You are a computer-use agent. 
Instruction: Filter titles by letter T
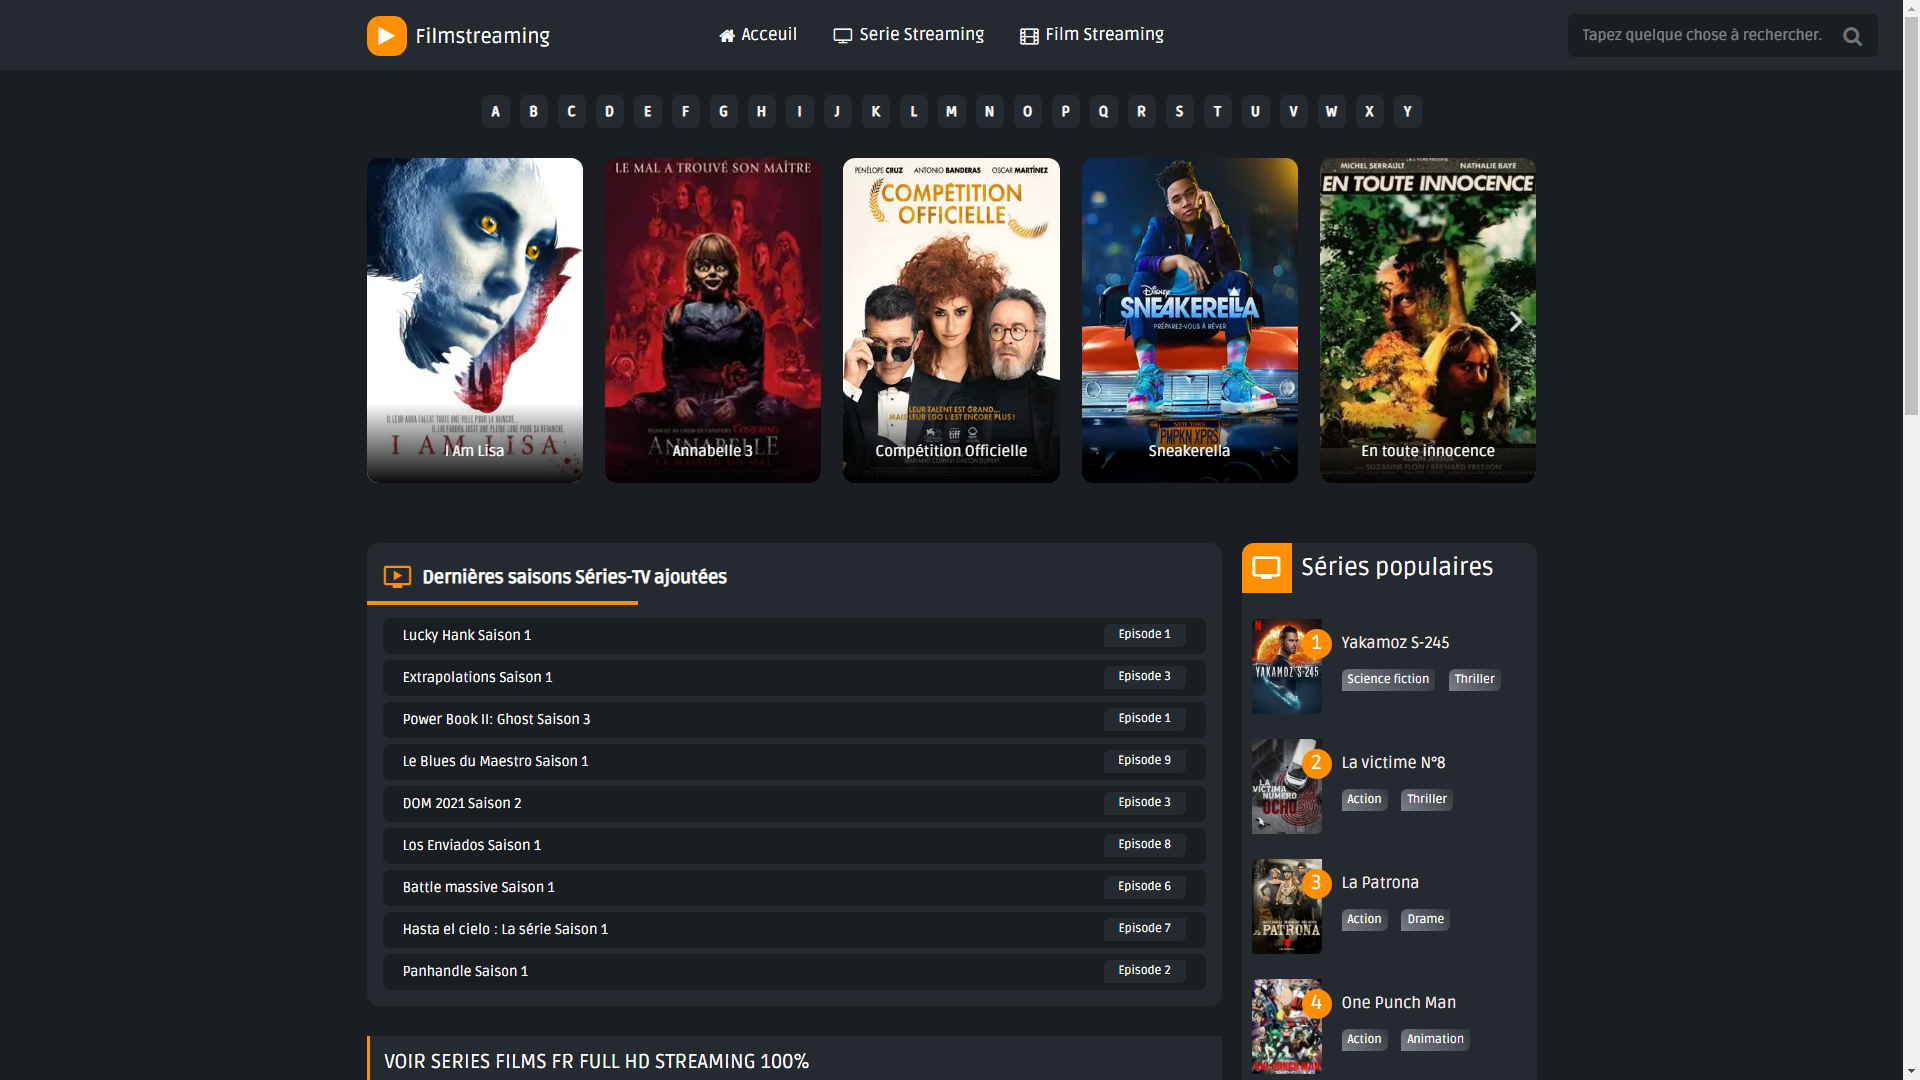click(x=1217, y=112)
